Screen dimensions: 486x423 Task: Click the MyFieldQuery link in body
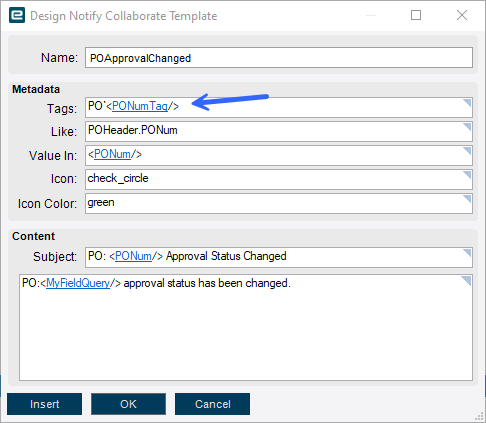click(78, 283)
